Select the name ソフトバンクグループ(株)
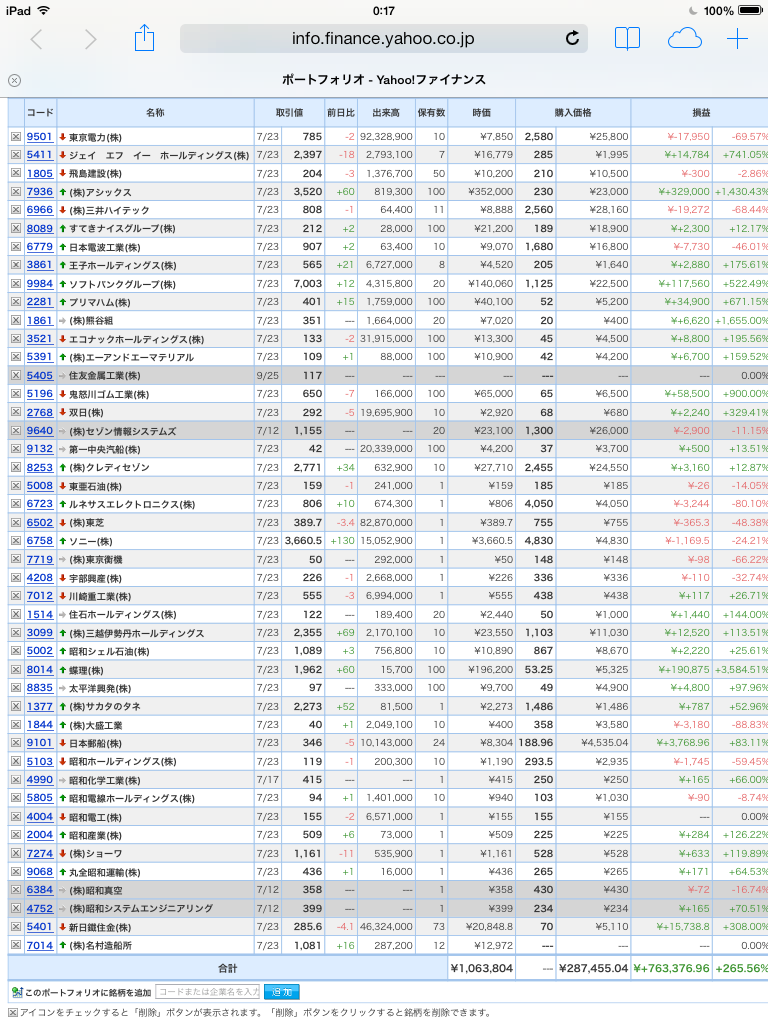This screenshot has width=768, height=1024. tap(122, 284)
